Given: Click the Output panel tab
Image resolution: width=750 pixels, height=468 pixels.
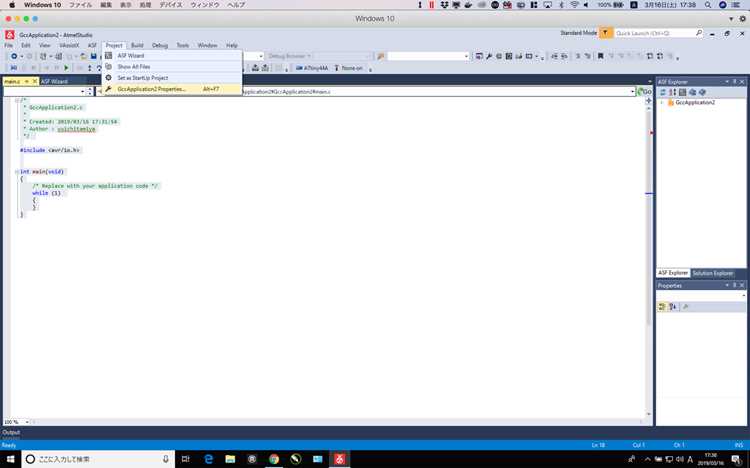Looking at the screenshot, I should (x=11, y=432).
